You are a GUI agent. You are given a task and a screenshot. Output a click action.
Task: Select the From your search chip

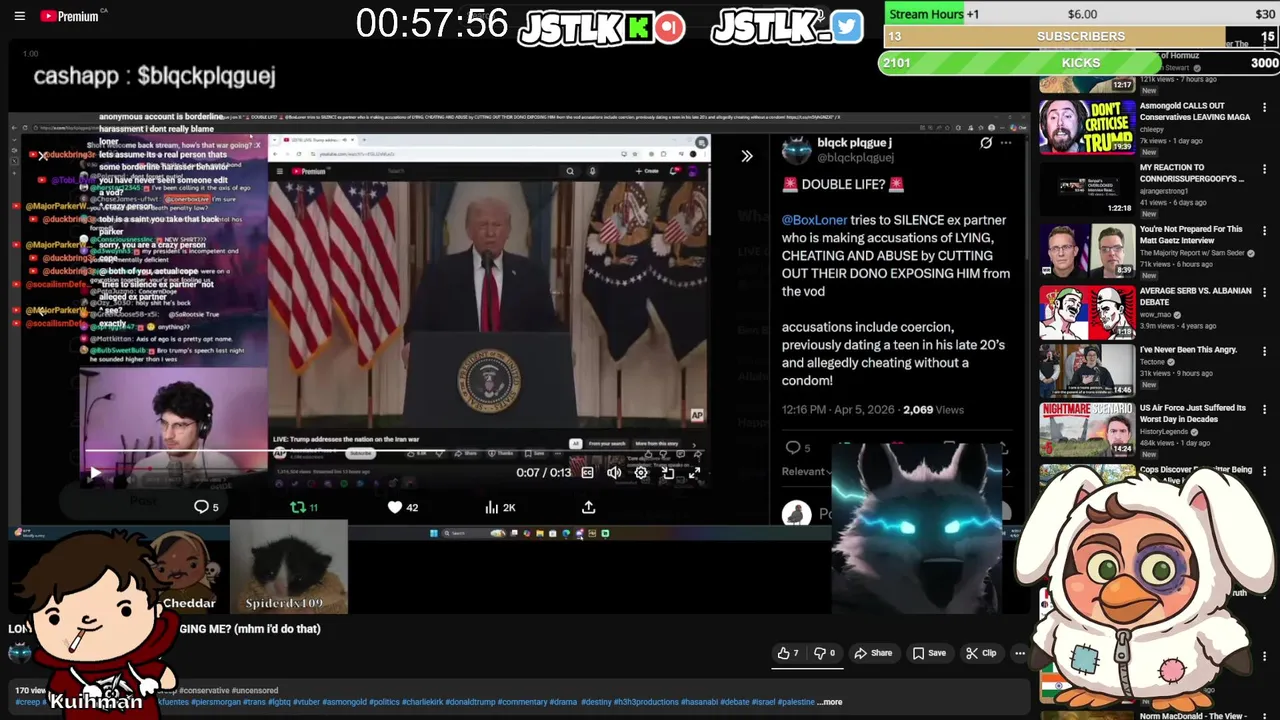point(607,443)
